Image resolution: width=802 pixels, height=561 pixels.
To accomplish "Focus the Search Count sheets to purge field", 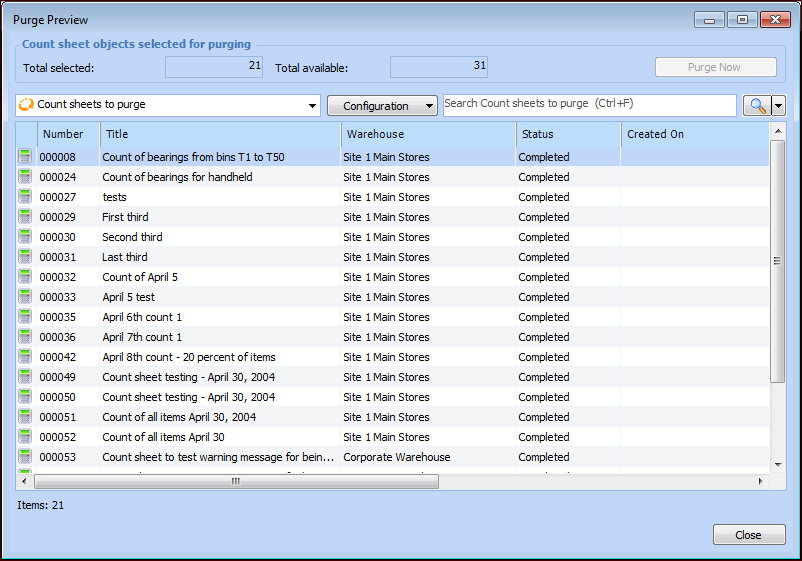I will 589,105.
